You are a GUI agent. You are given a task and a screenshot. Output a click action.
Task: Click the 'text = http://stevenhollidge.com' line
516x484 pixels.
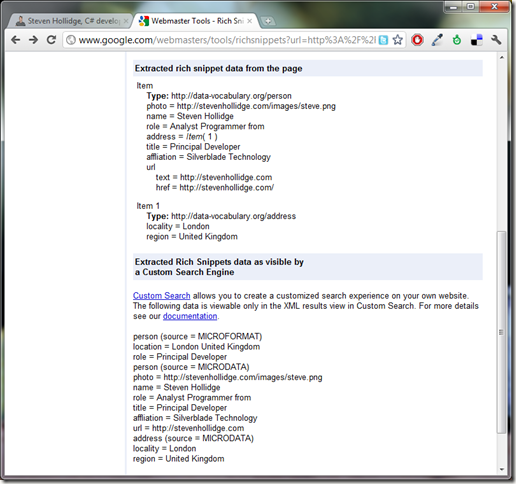click(x=214, y=177)
